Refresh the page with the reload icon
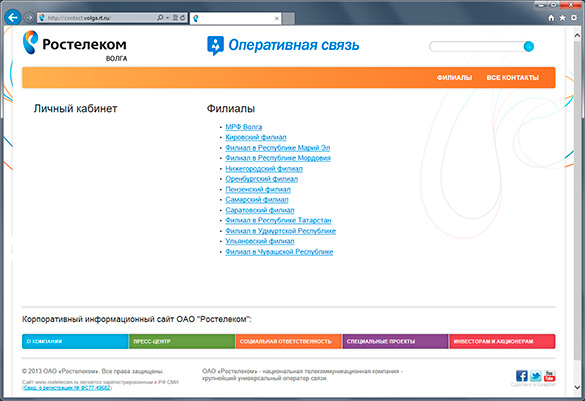The image size is (585, 401). [182, 18]
